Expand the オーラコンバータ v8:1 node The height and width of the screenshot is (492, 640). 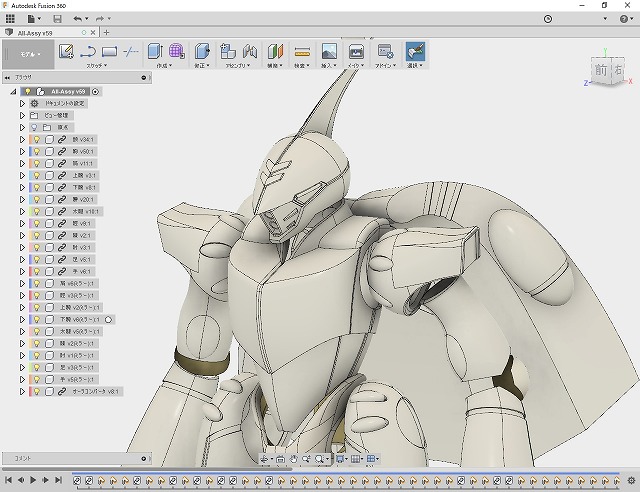click(x=22, y=392)
